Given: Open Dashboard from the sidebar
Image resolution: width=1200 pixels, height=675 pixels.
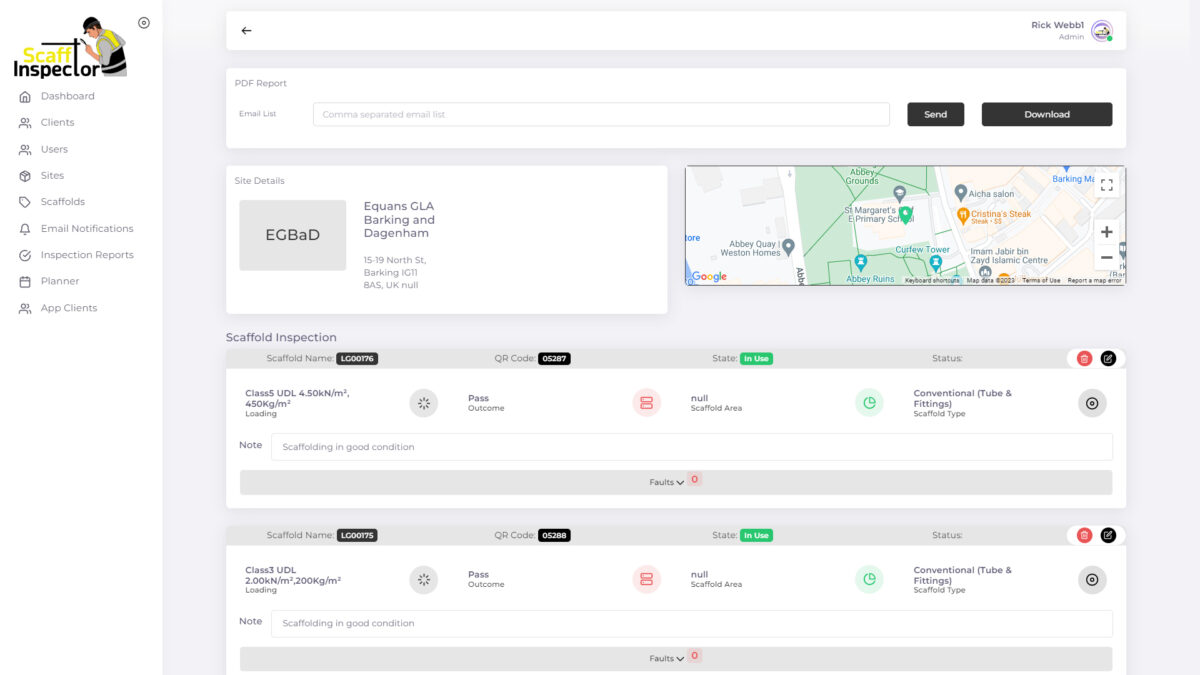Looking at the screenshot, I should (x=67, y=96).
